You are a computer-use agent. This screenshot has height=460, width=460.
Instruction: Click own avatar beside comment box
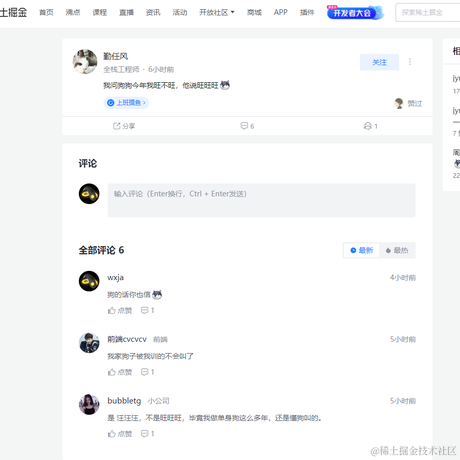click(89, 194)
